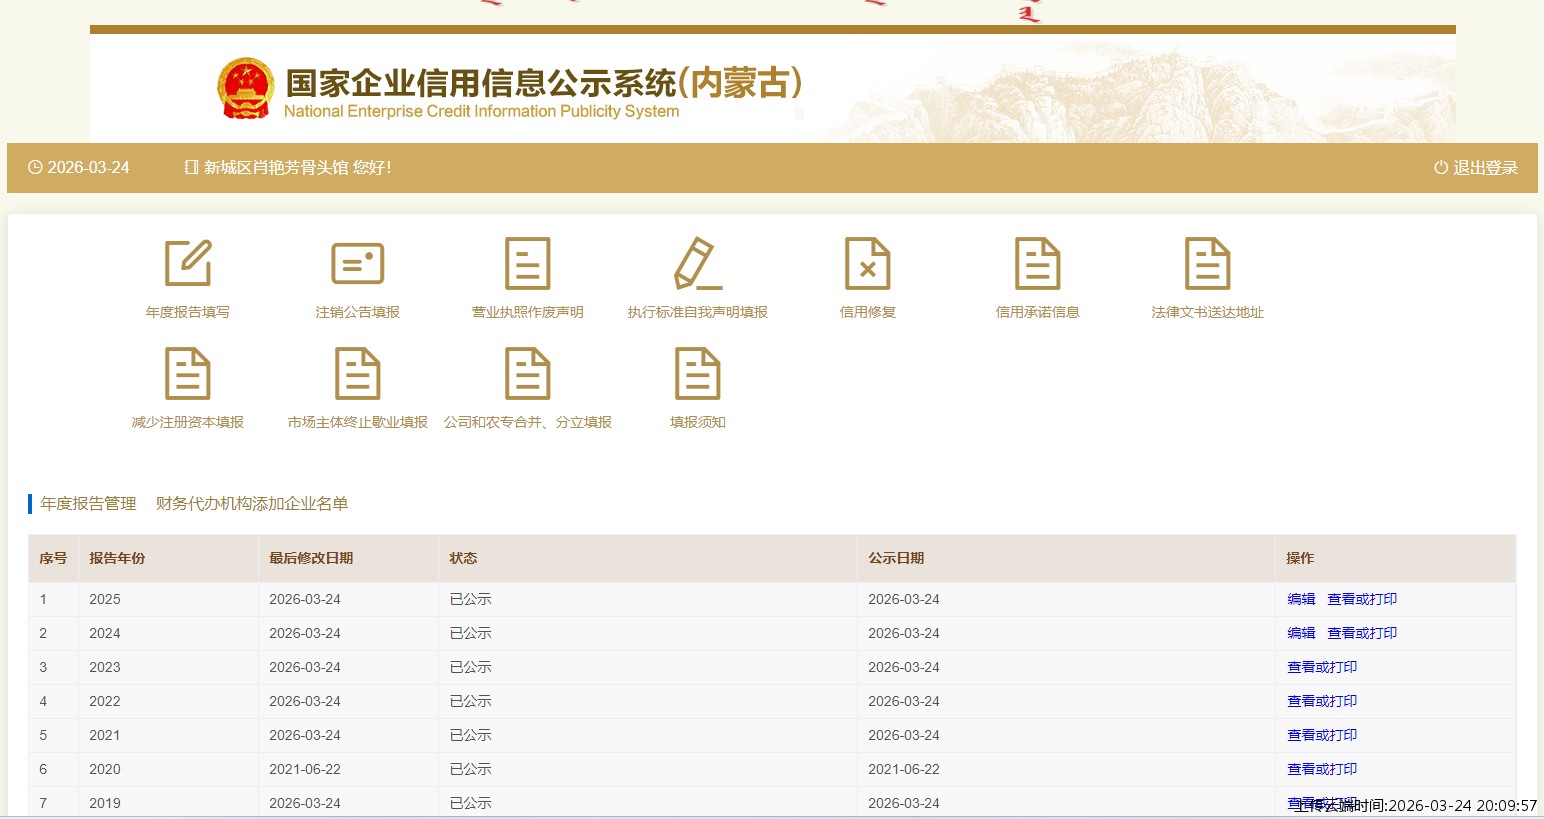This screenshot has width=1544, height=819.
Task: Open the 信用修复 icon
Action: tap(867, 264)
